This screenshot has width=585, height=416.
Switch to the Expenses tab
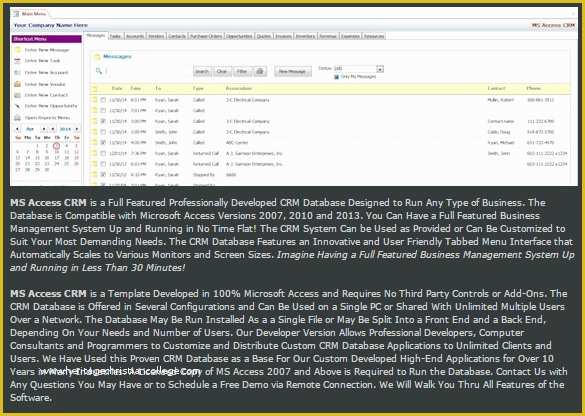[x=350, y=36]
